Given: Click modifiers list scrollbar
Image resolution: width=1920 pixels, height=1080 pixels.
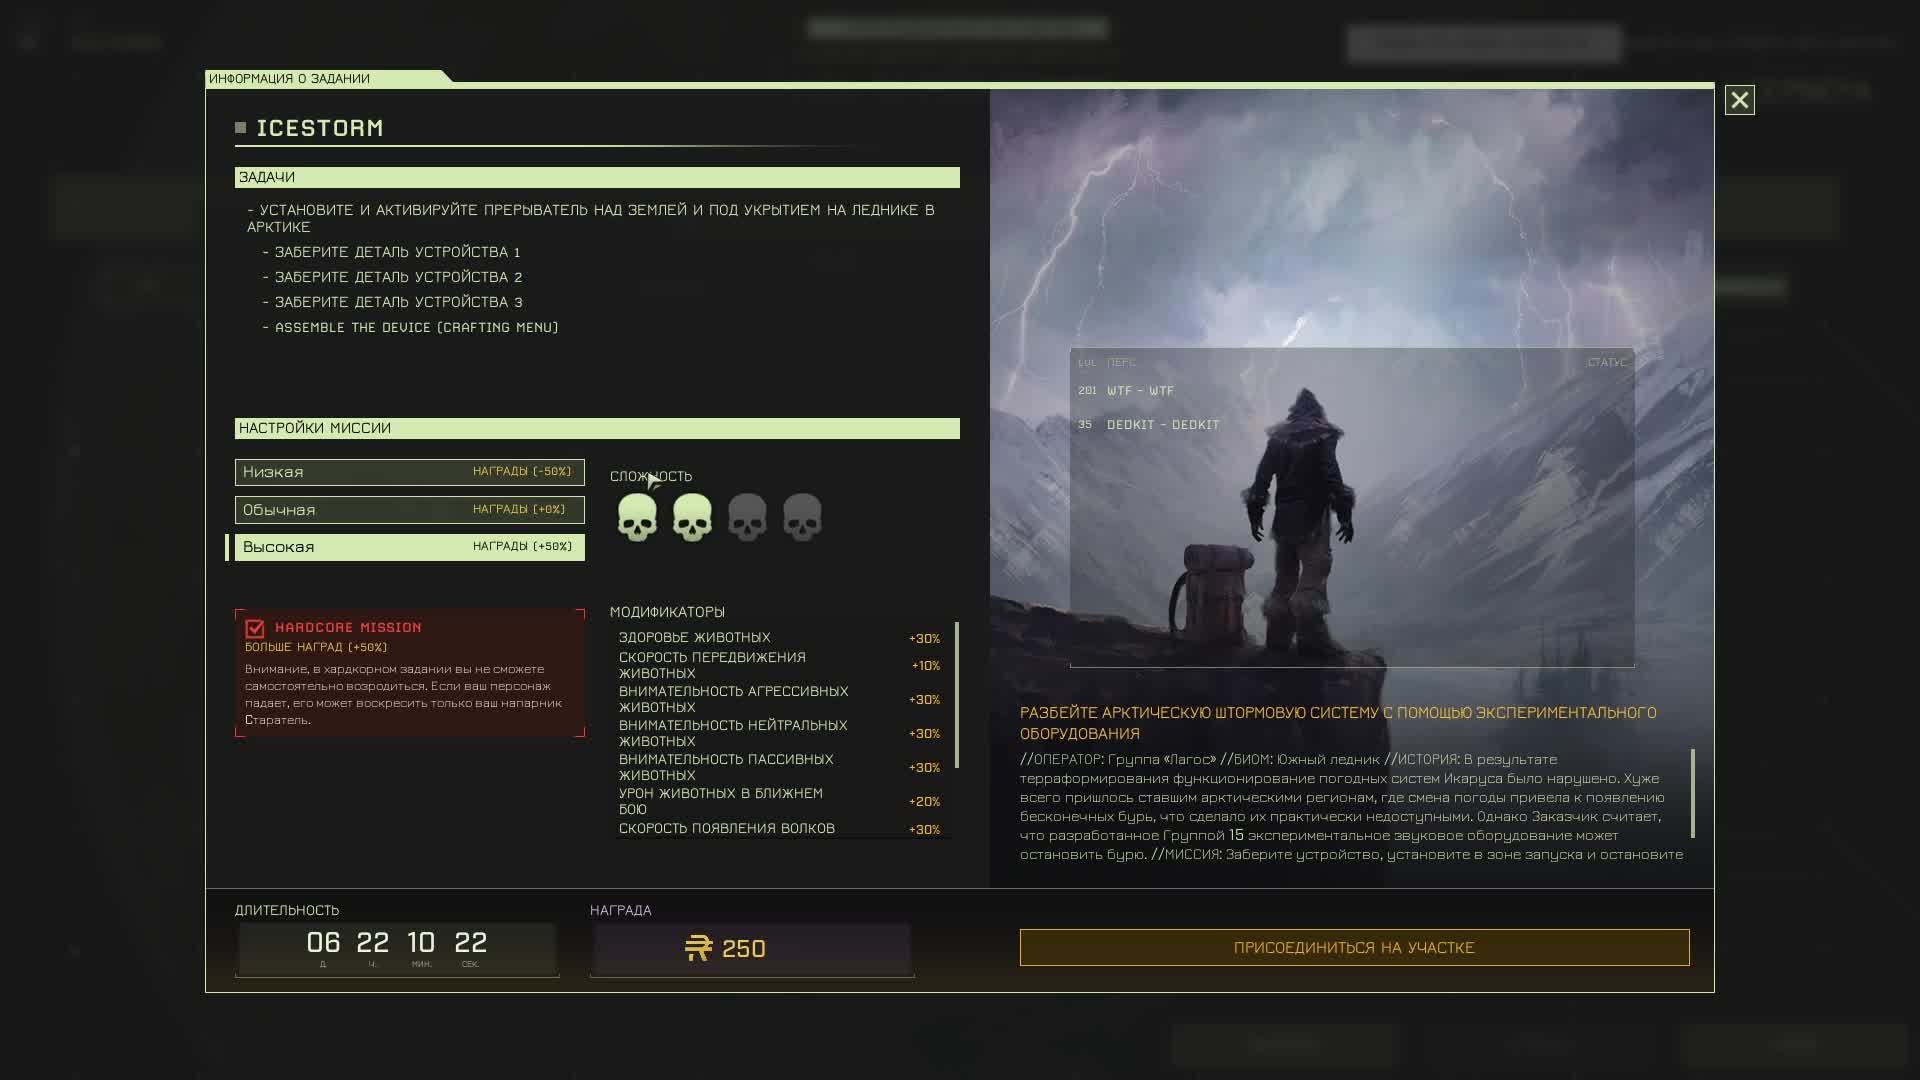Looking at the screenshot, I should click(957, 695).
